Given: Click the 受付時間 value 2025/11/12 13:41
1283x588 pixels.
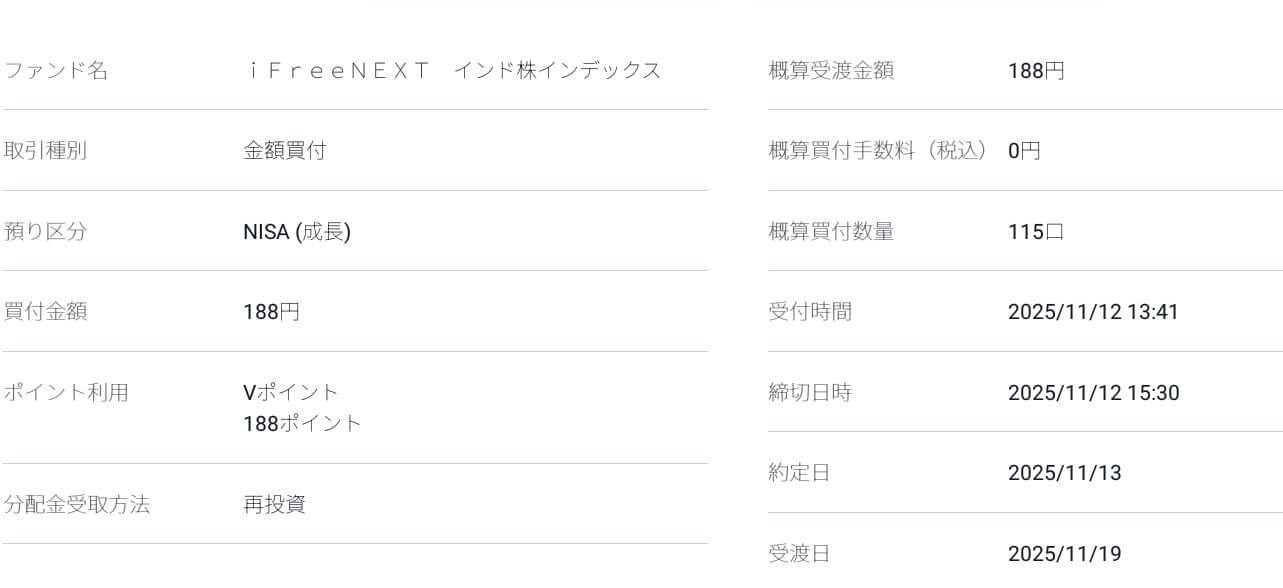Looking at the screenshot, I should click(x=1093, y=312).
